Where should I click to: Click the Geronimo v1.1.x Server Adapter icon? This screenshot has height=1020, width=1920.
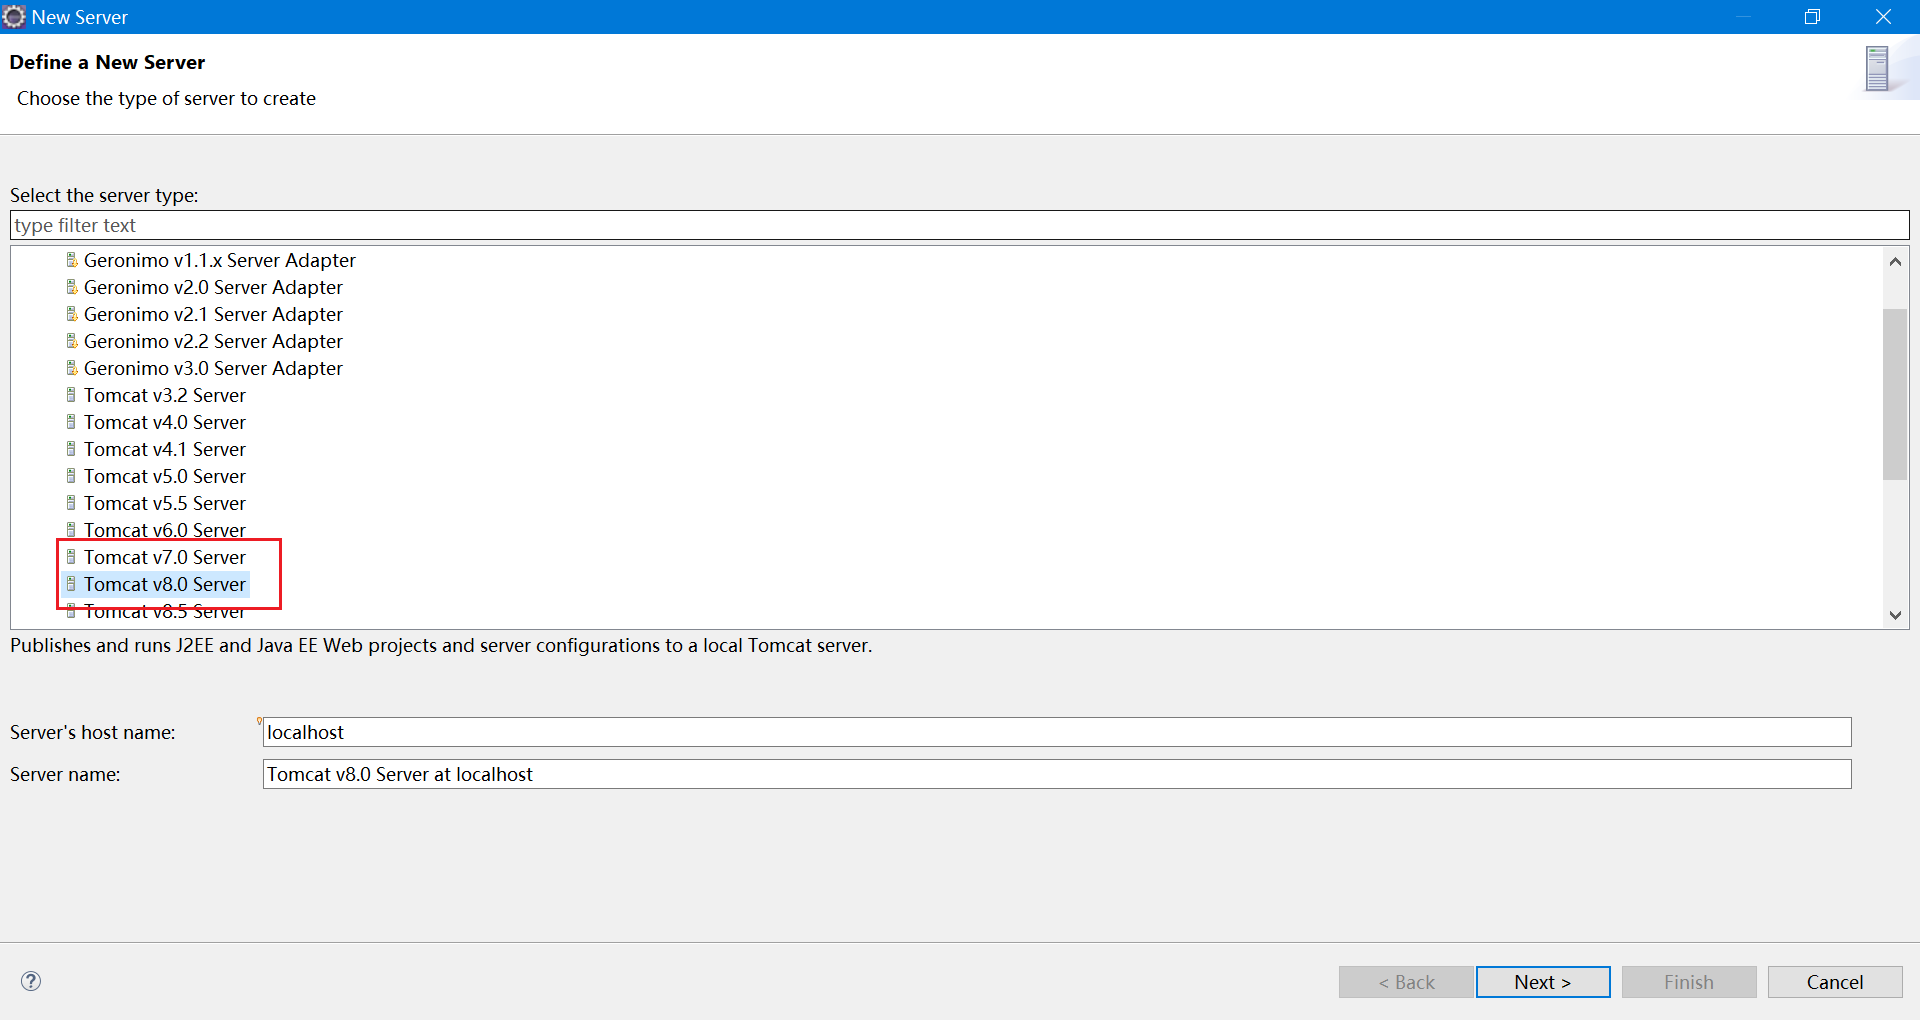pyautogui.click(x=71, y=260)
